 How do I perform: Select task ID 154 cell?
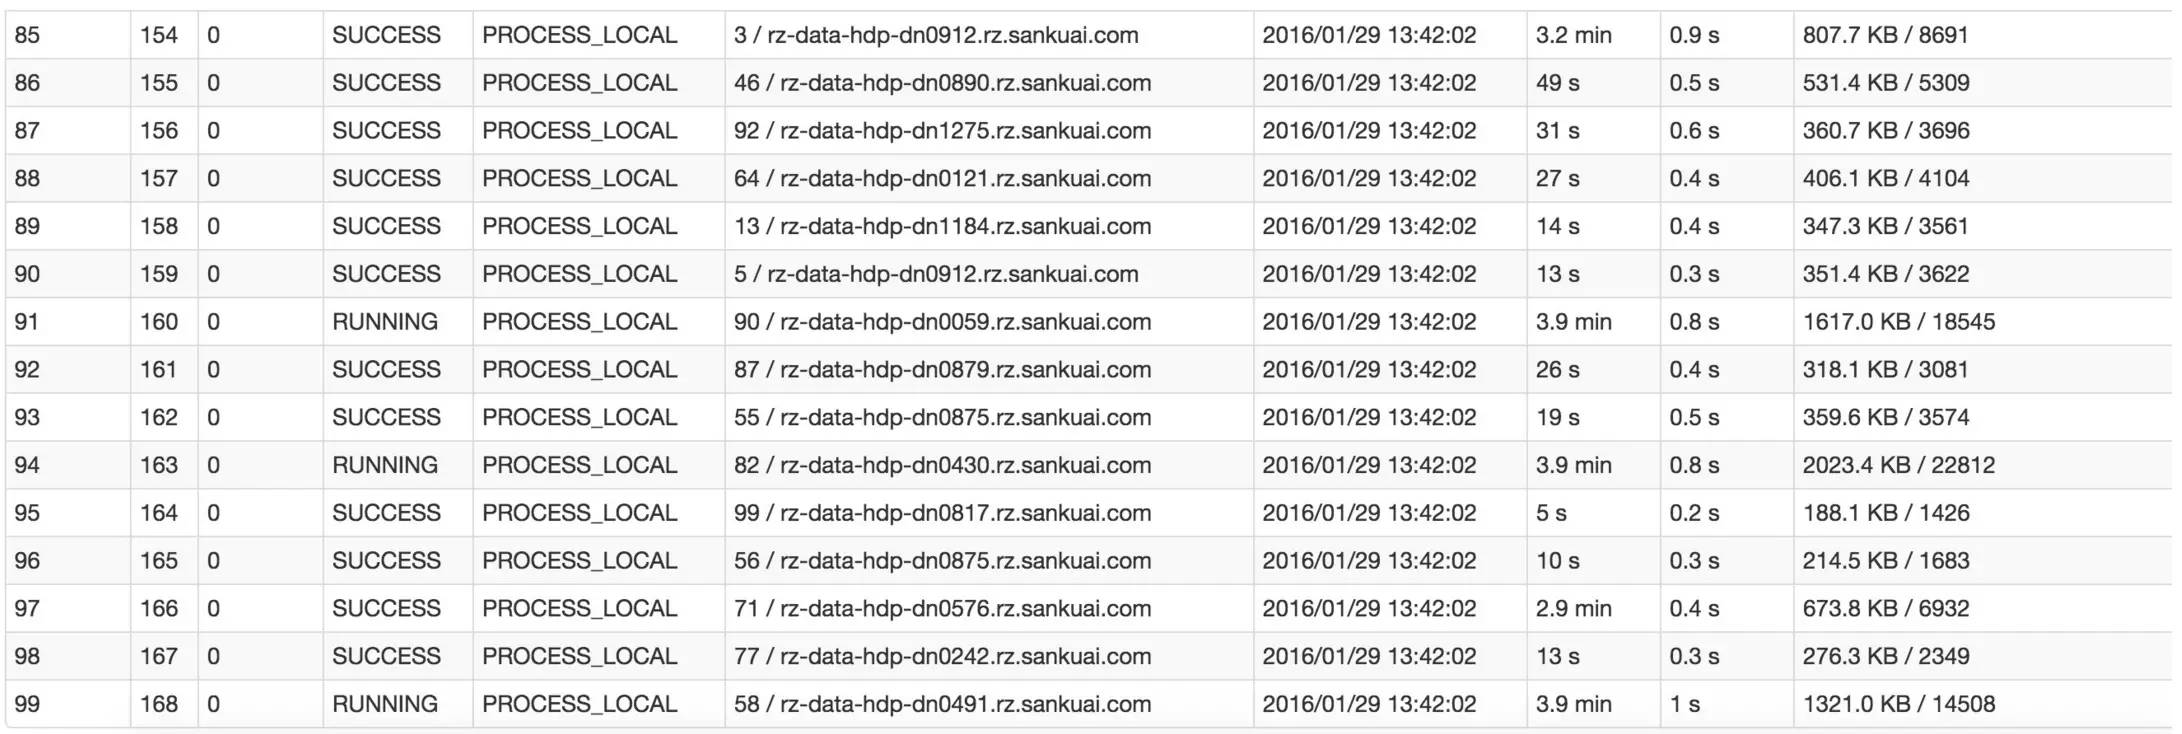164,35
